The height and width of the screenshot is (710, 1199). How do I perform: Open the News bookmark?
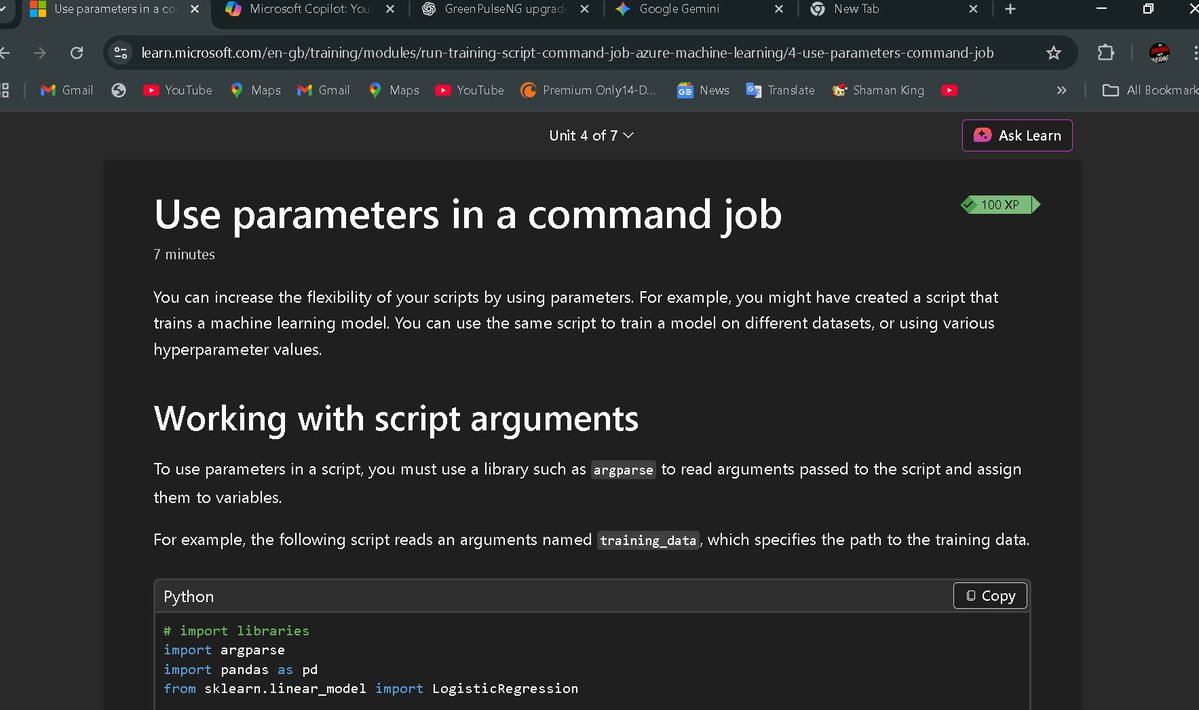pyautogui.click(x=703, y=90)
